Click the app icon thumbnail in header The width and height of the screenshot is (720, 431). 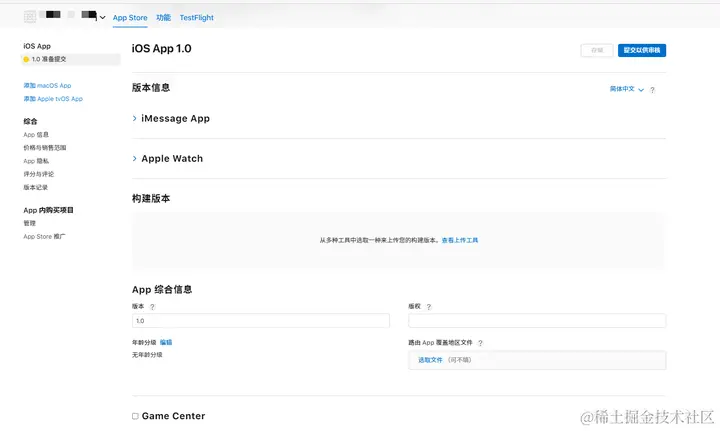(30, 17)
